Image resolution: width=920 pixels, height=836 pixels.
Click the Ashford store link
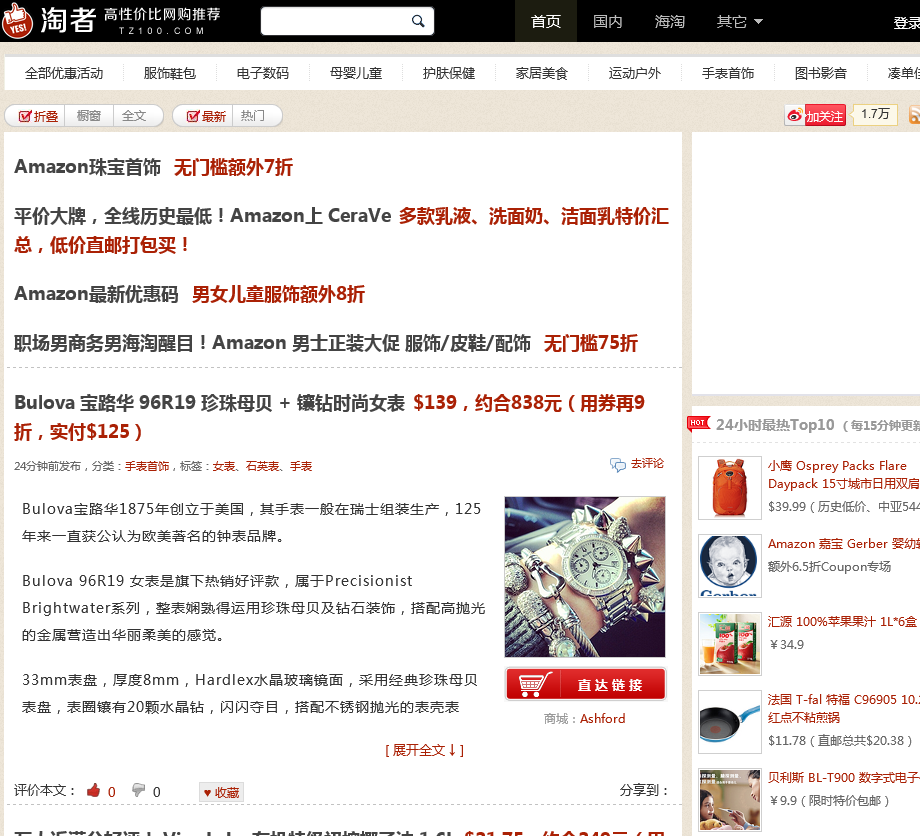(x=603, y=719)
